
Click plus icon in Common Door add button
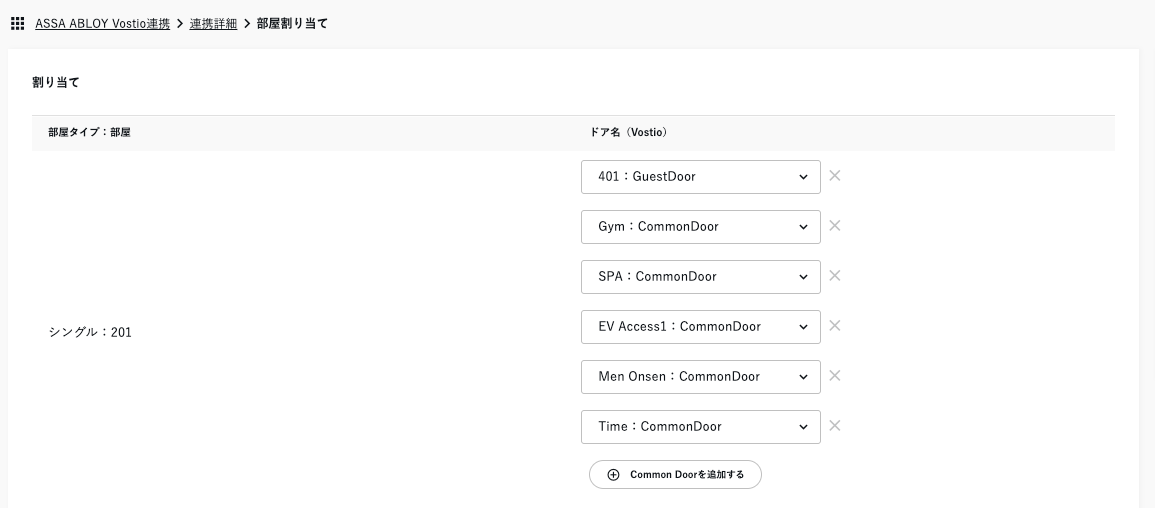[x=614, y=475]
